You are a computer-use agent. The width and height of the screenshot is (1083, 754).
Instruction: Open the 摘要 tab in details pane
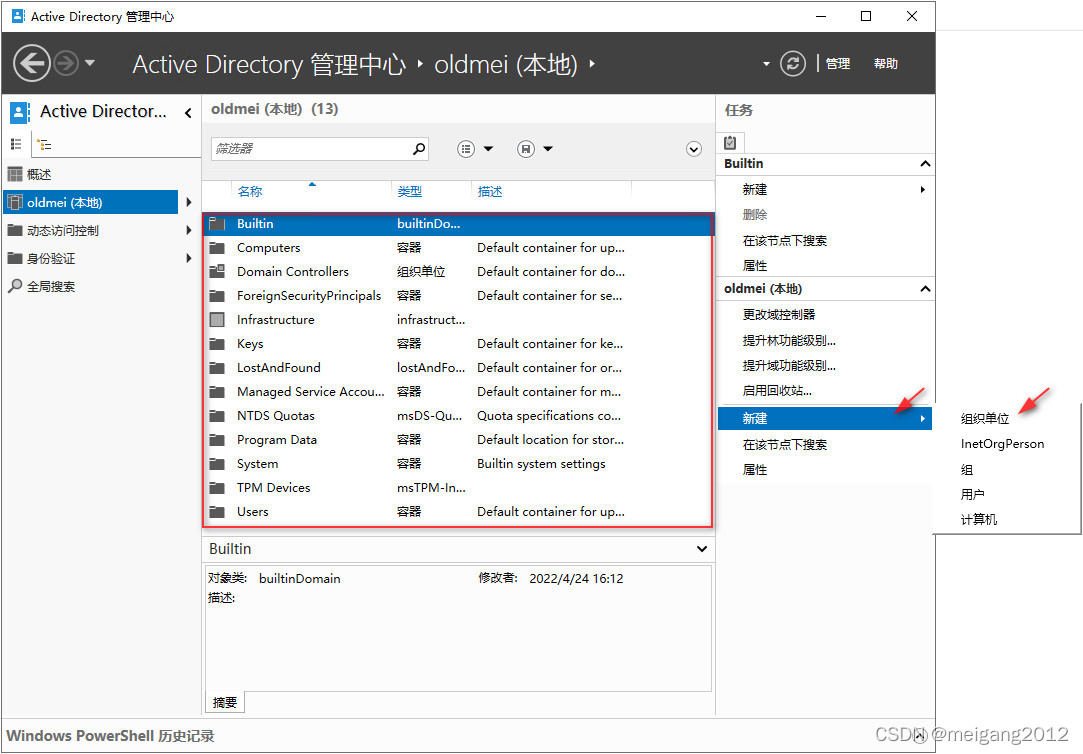point(225,703)
